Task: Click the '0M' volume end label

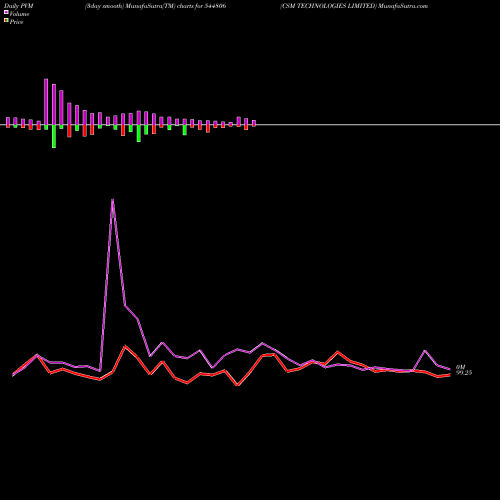Action: point(460,367)
